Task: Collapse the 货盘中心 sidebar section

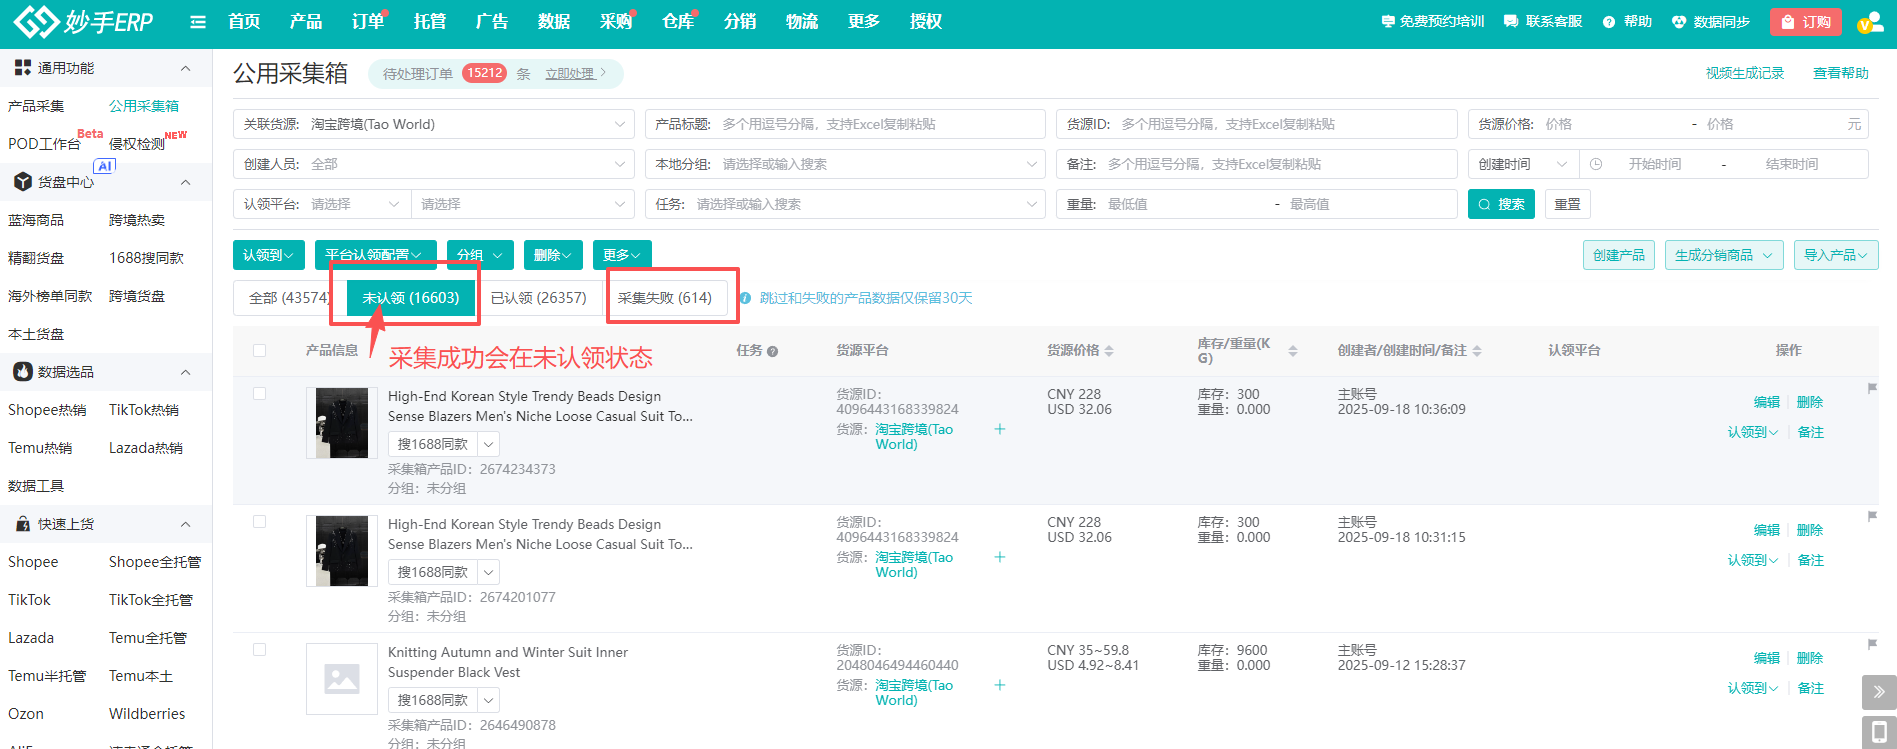Action: pyautogui.click(x=185, y=182)
